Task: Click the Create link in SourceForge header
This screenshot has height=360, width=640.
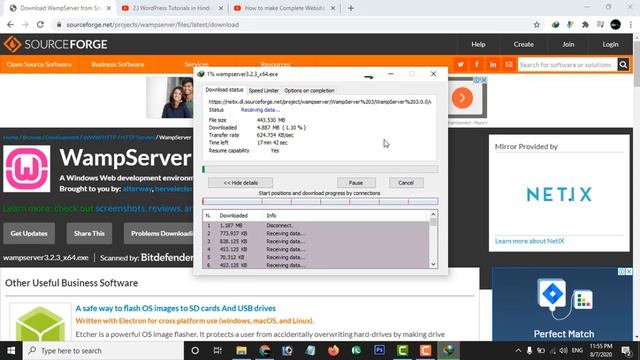Action: pos(524,44)
